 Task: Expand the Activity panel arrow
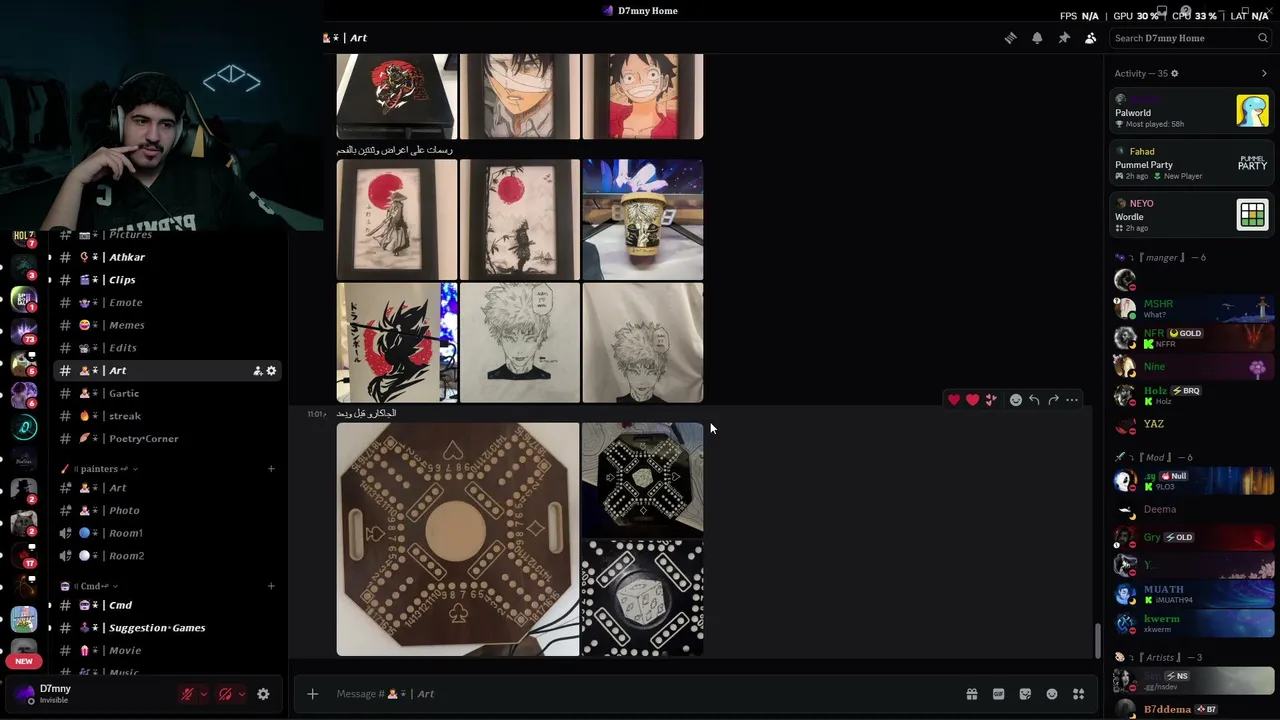(1264, 73)
